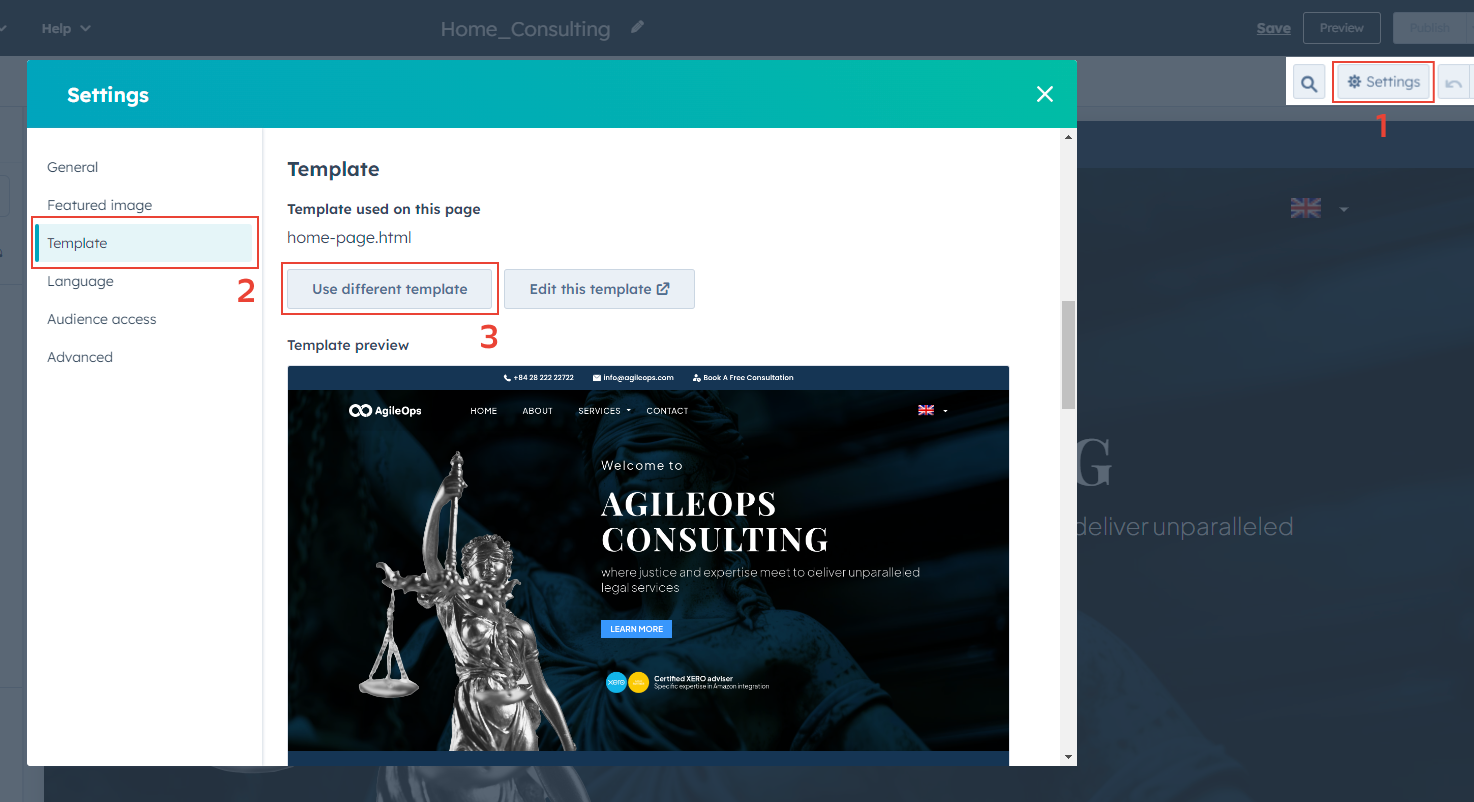Go to the Advanced settings tab
This screenshot has height=802, width=1474.
(x=80, y=357)
